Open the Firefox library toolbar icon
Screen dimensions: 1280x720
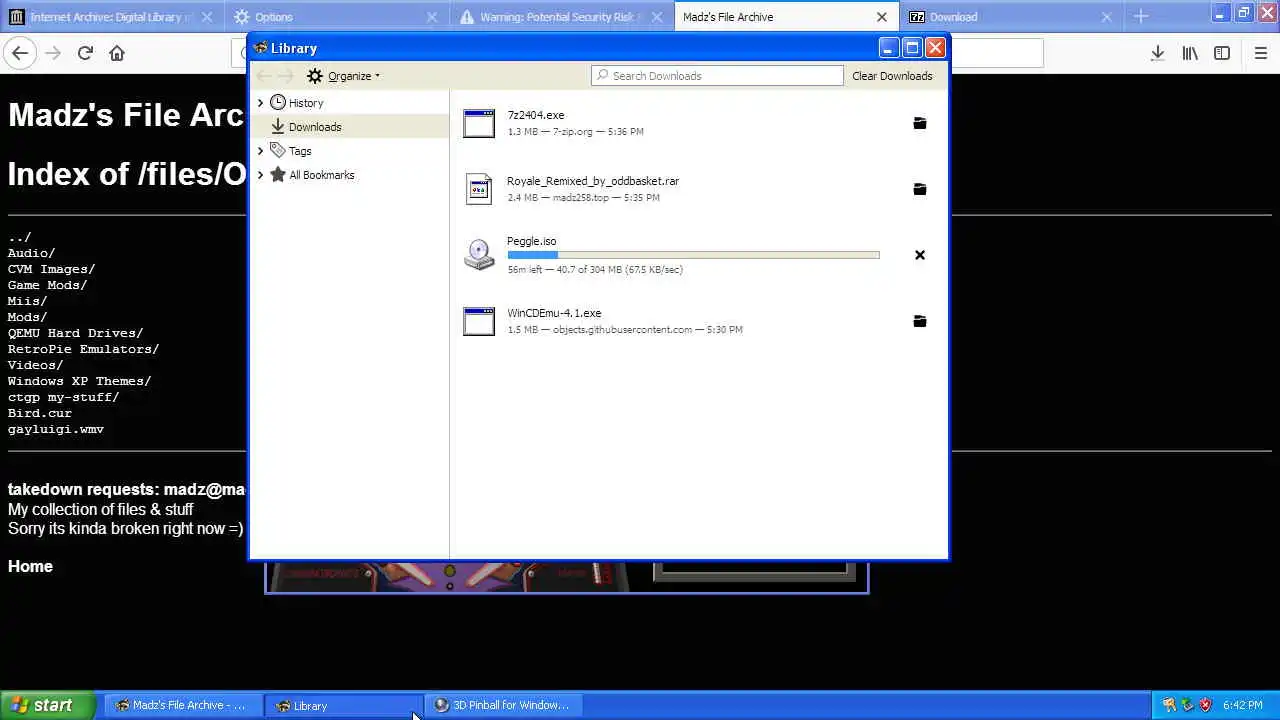[1190, 53]
